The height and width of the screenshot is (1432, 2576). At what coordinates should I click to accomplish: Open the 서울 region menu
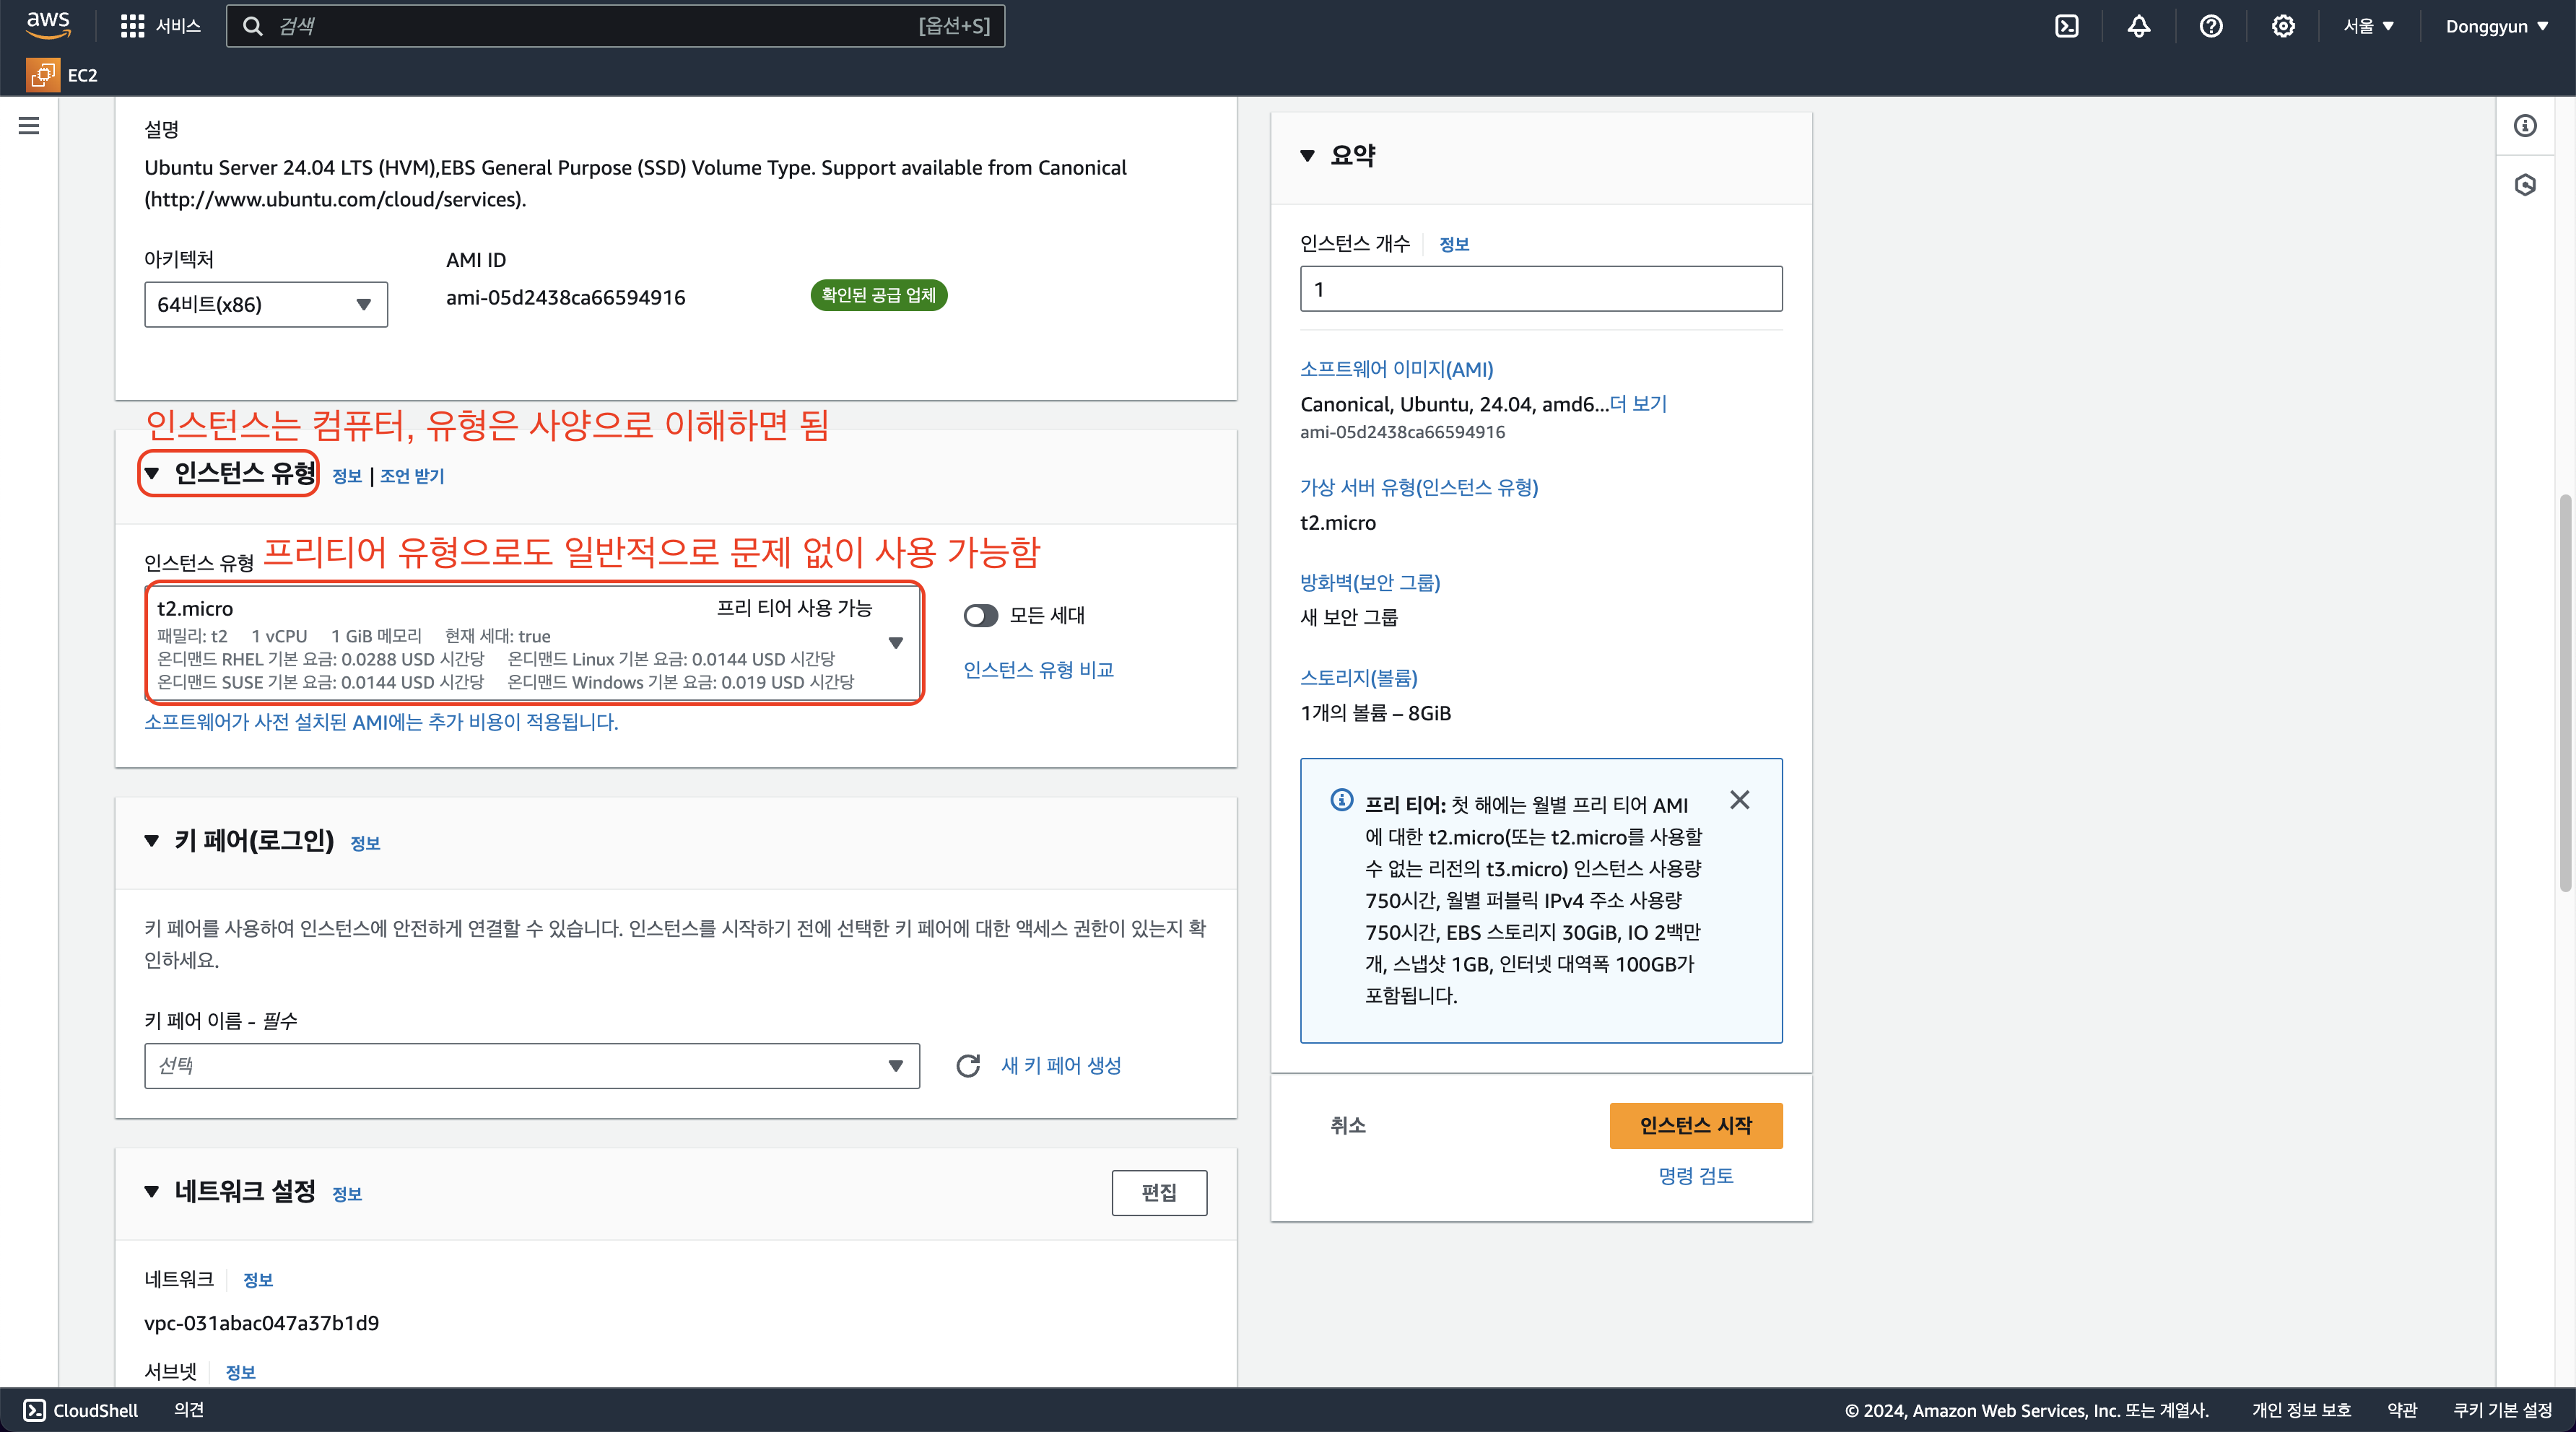coord(2367,26)
